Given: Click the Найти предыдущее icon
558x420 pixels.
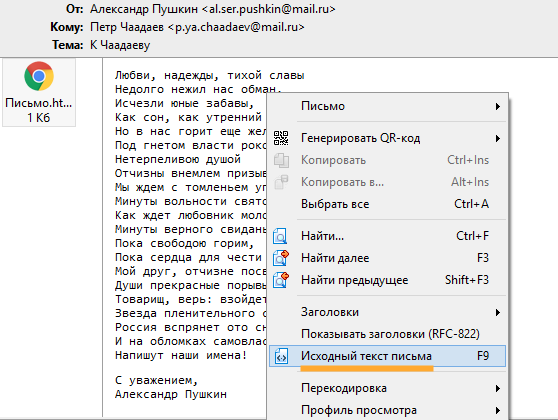Looking at the screenshot, I should tap(281, 280).
